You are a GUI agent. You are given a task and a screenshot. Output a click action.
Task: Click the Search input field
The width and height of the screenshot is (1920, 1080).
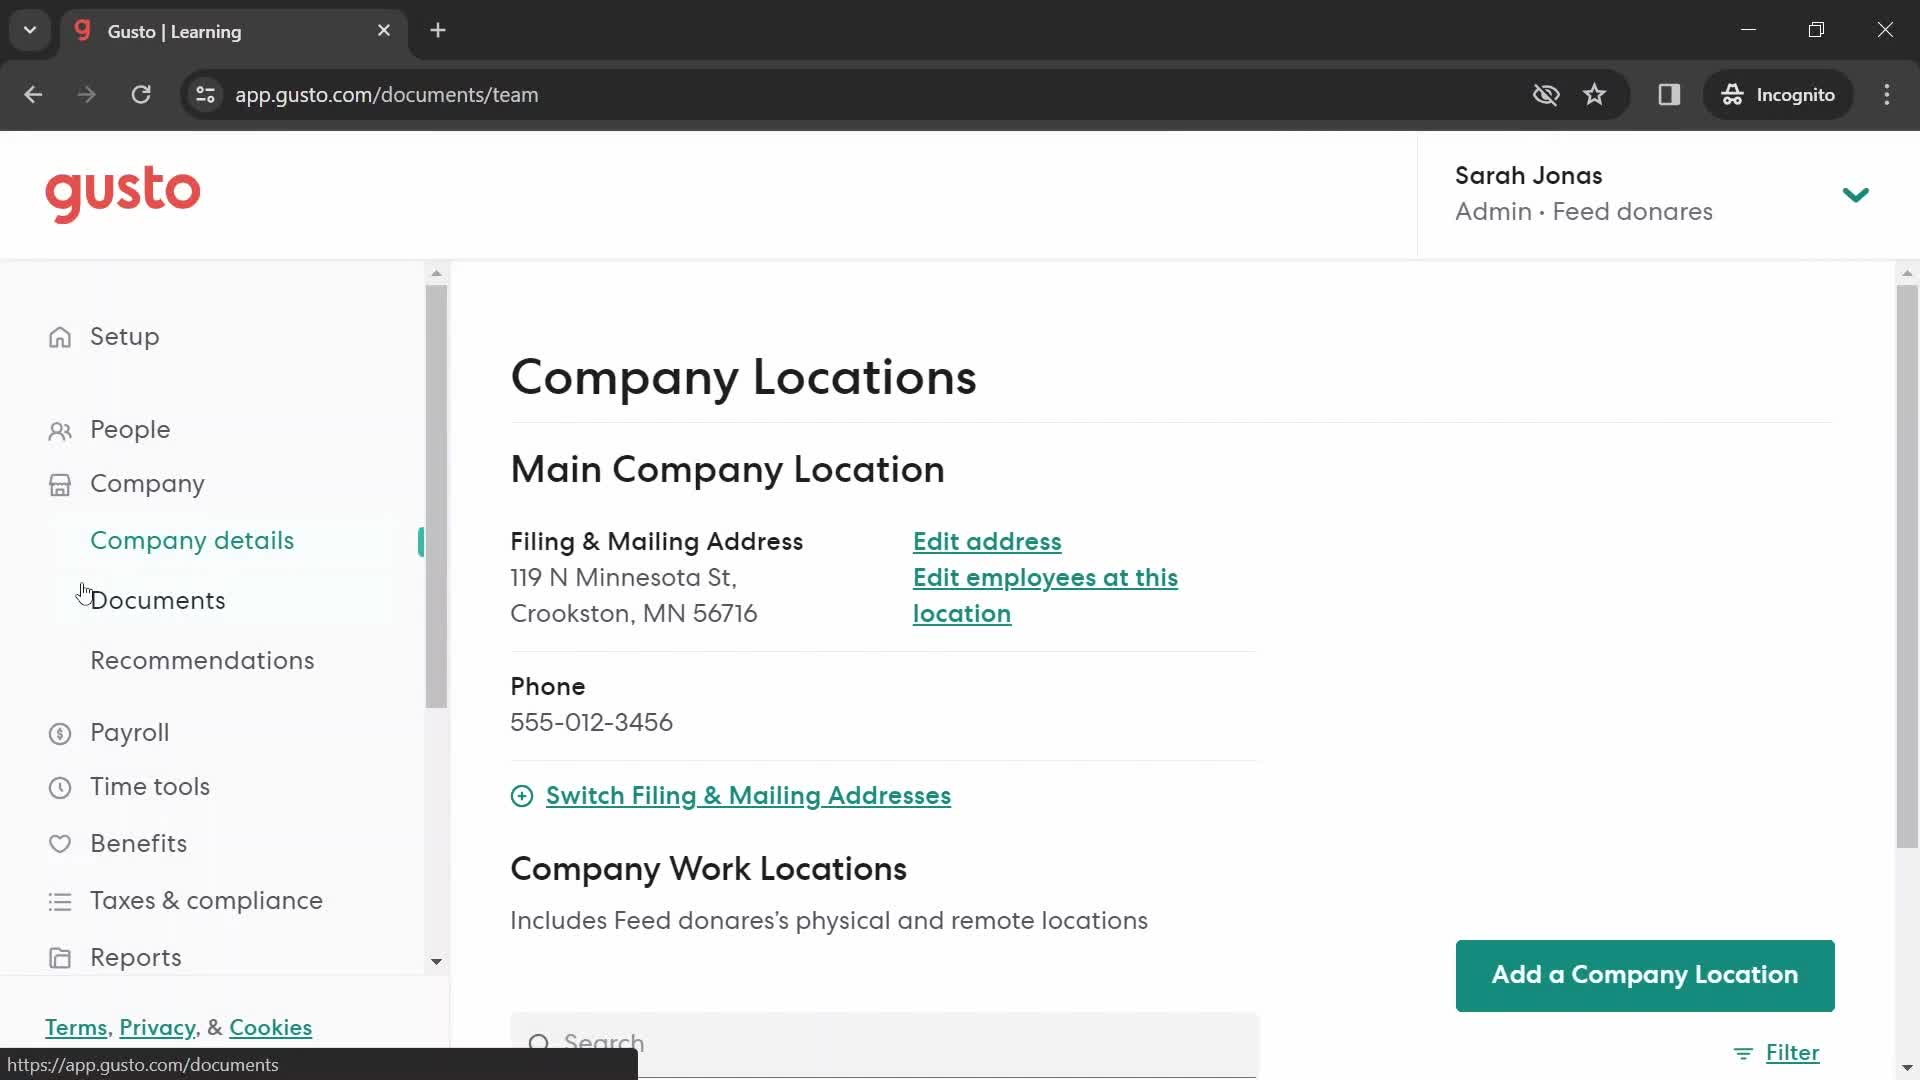coord(882,1042)
